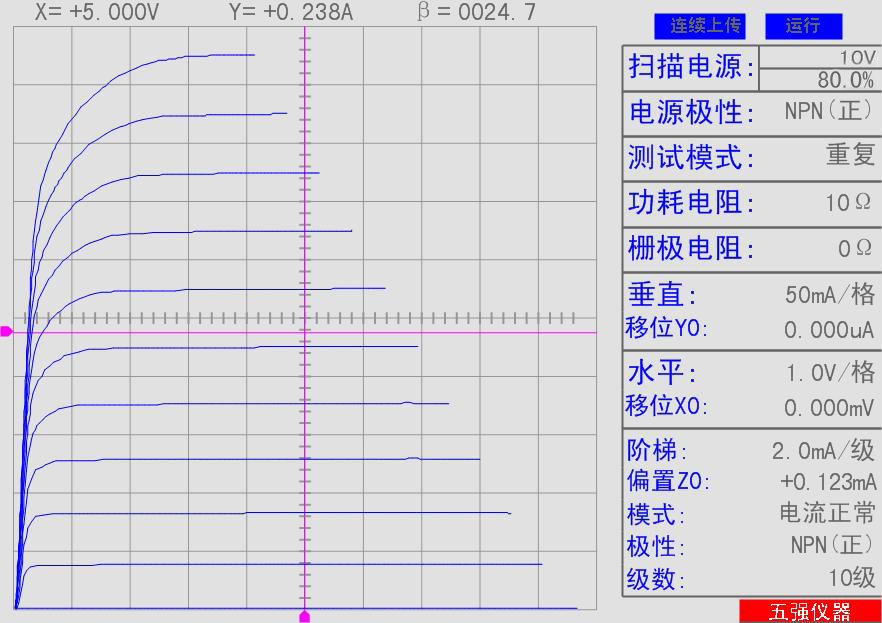Screen dimensions: 882x623
Task: Select the 阶梯 2.0mA/级 step setting
Action: [823, 451]
